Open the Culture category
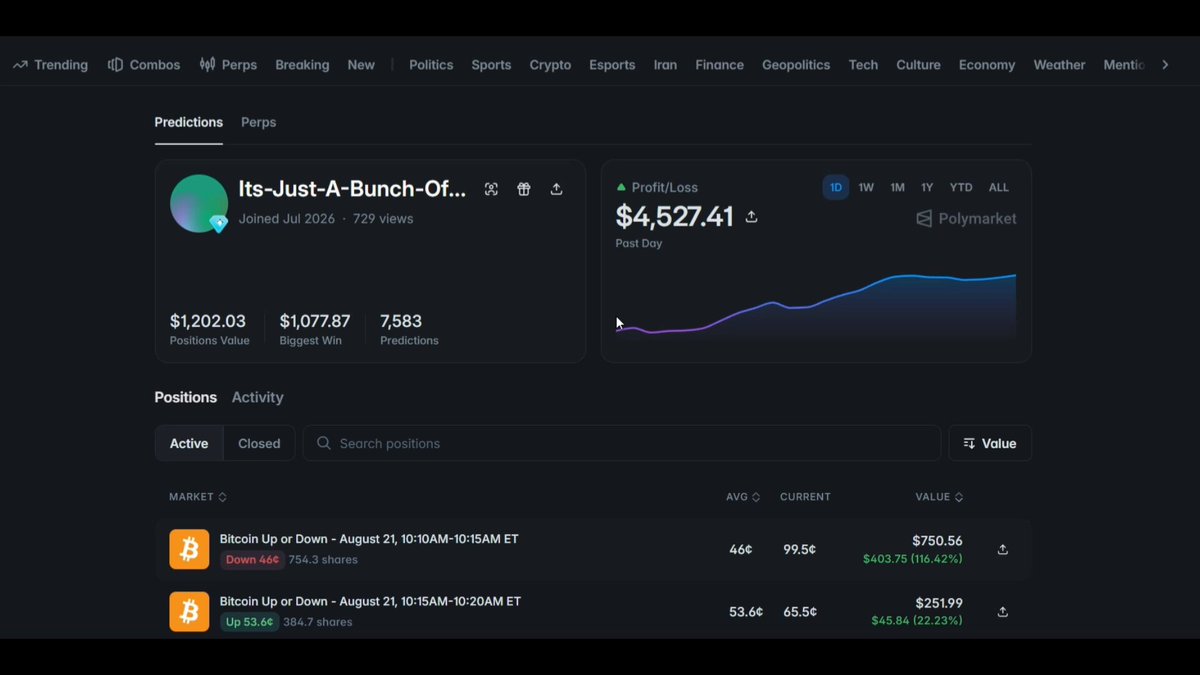 pyautogui.click(x=918, y=65)
